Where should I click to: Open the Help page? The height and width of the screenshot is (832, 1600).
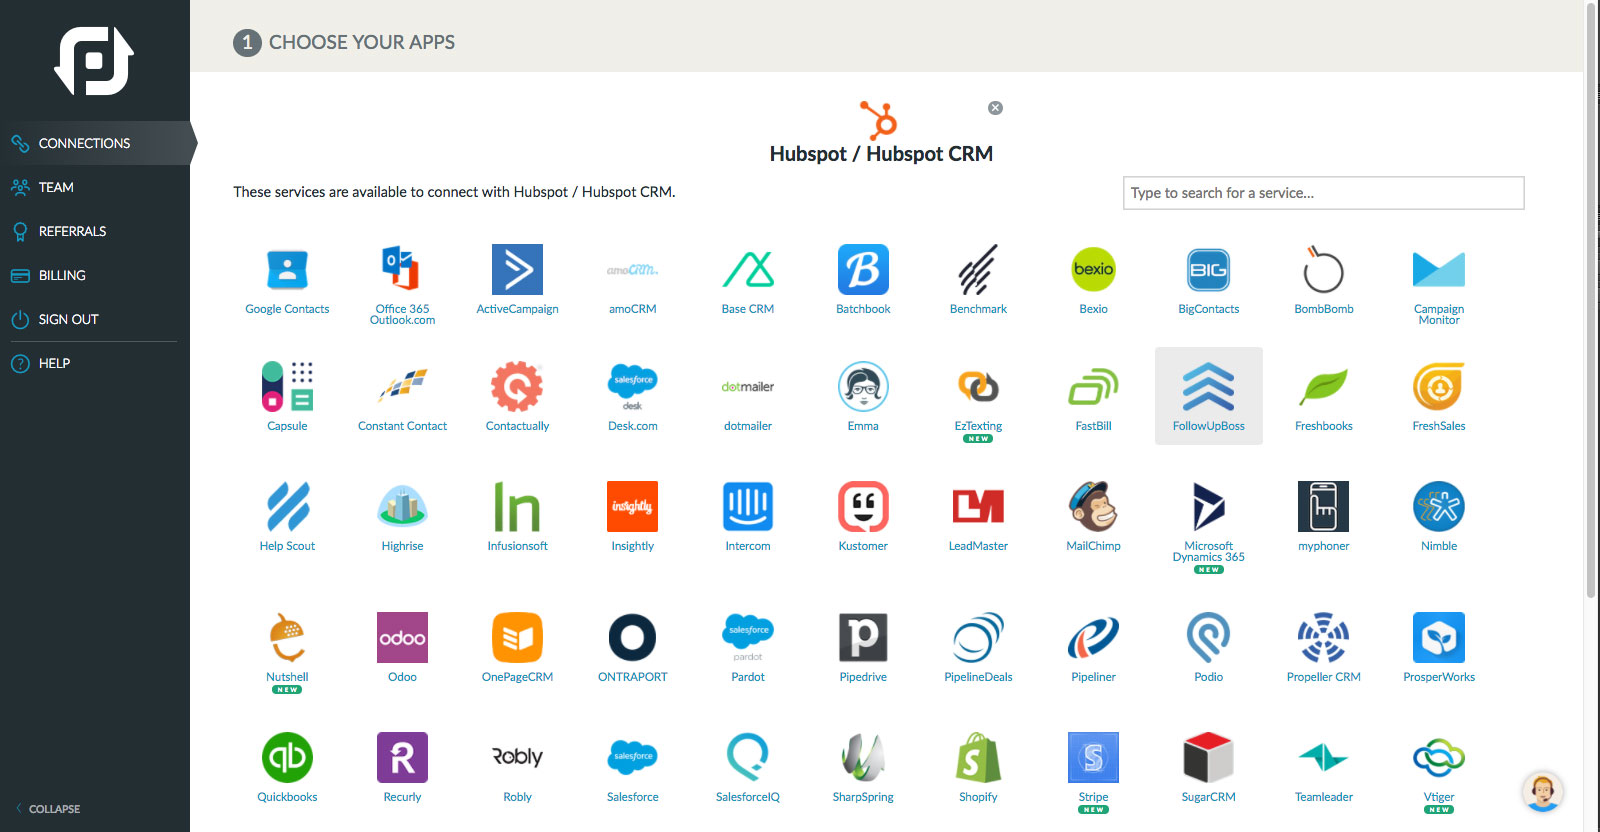tap(54, 363)
